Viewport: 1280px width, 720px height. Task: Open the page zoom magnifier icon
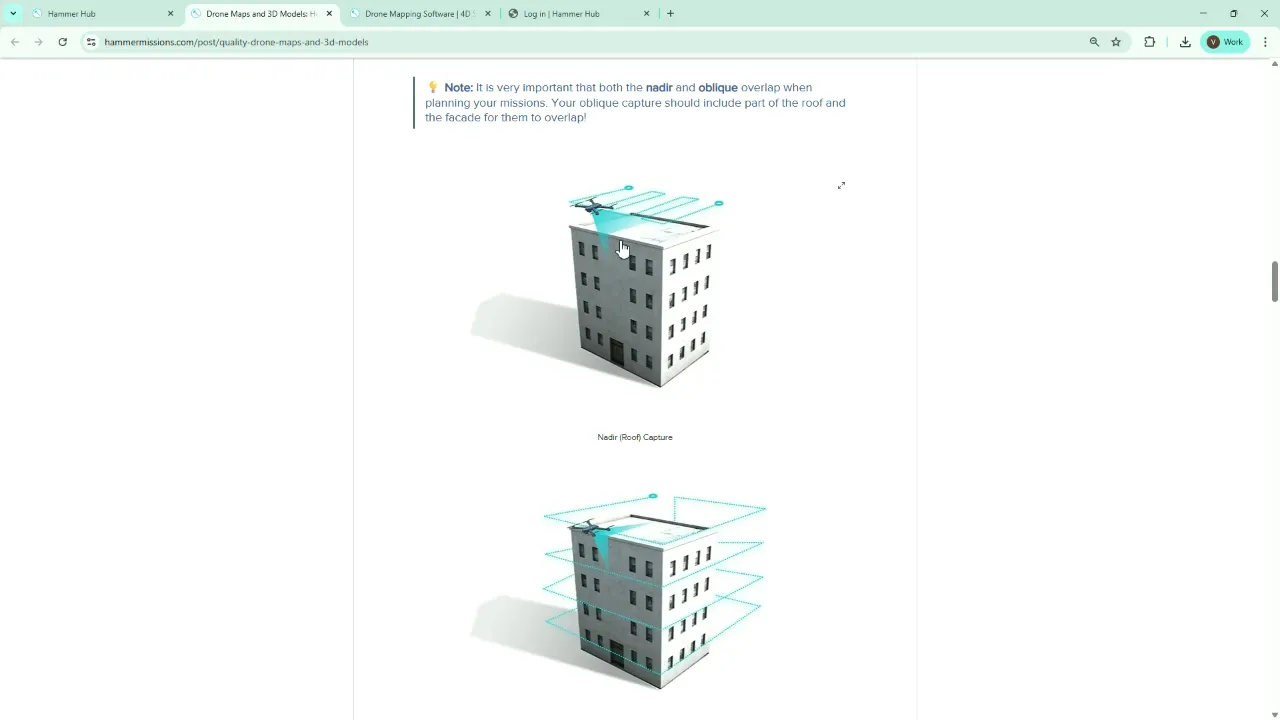pyautogui.click(x=1094, y=42)
